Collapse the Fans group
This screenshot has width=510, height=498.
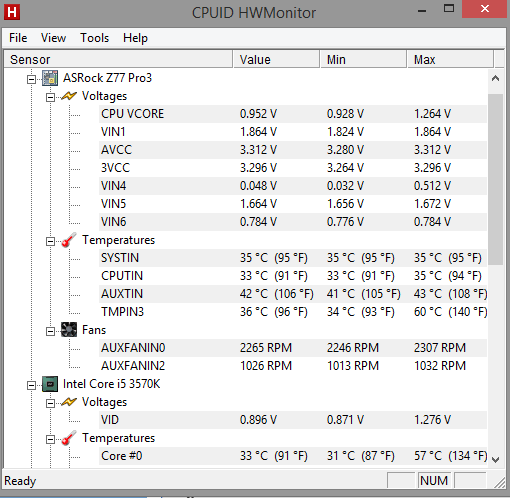point(50,331)
